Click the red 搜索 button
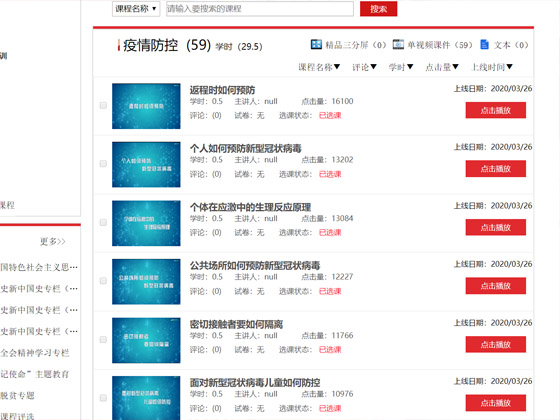The height and width of the screenshot is (420, 560). pyautogui.click(x=378, y=9)
